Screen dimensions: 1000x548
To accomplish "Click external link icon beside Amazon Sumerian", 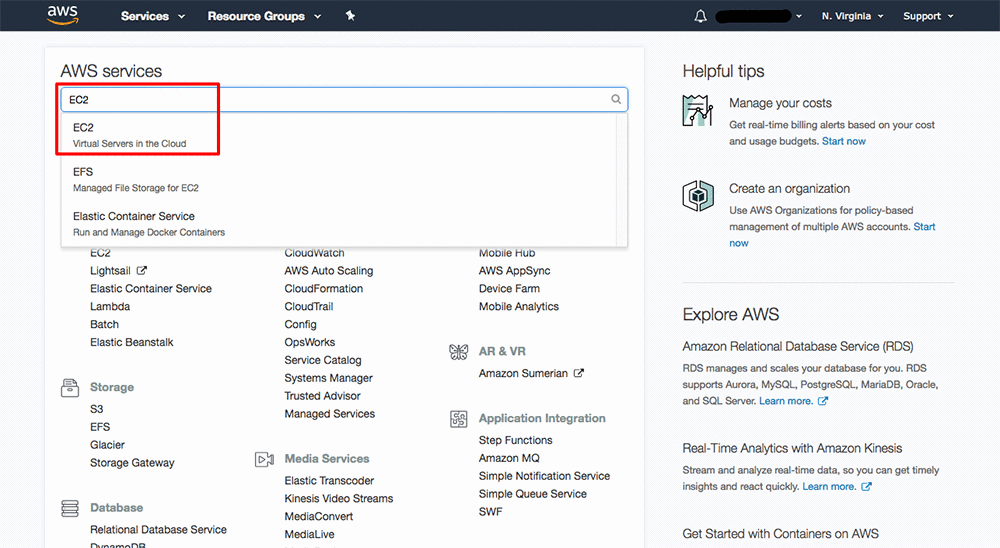I will (578, 373).
